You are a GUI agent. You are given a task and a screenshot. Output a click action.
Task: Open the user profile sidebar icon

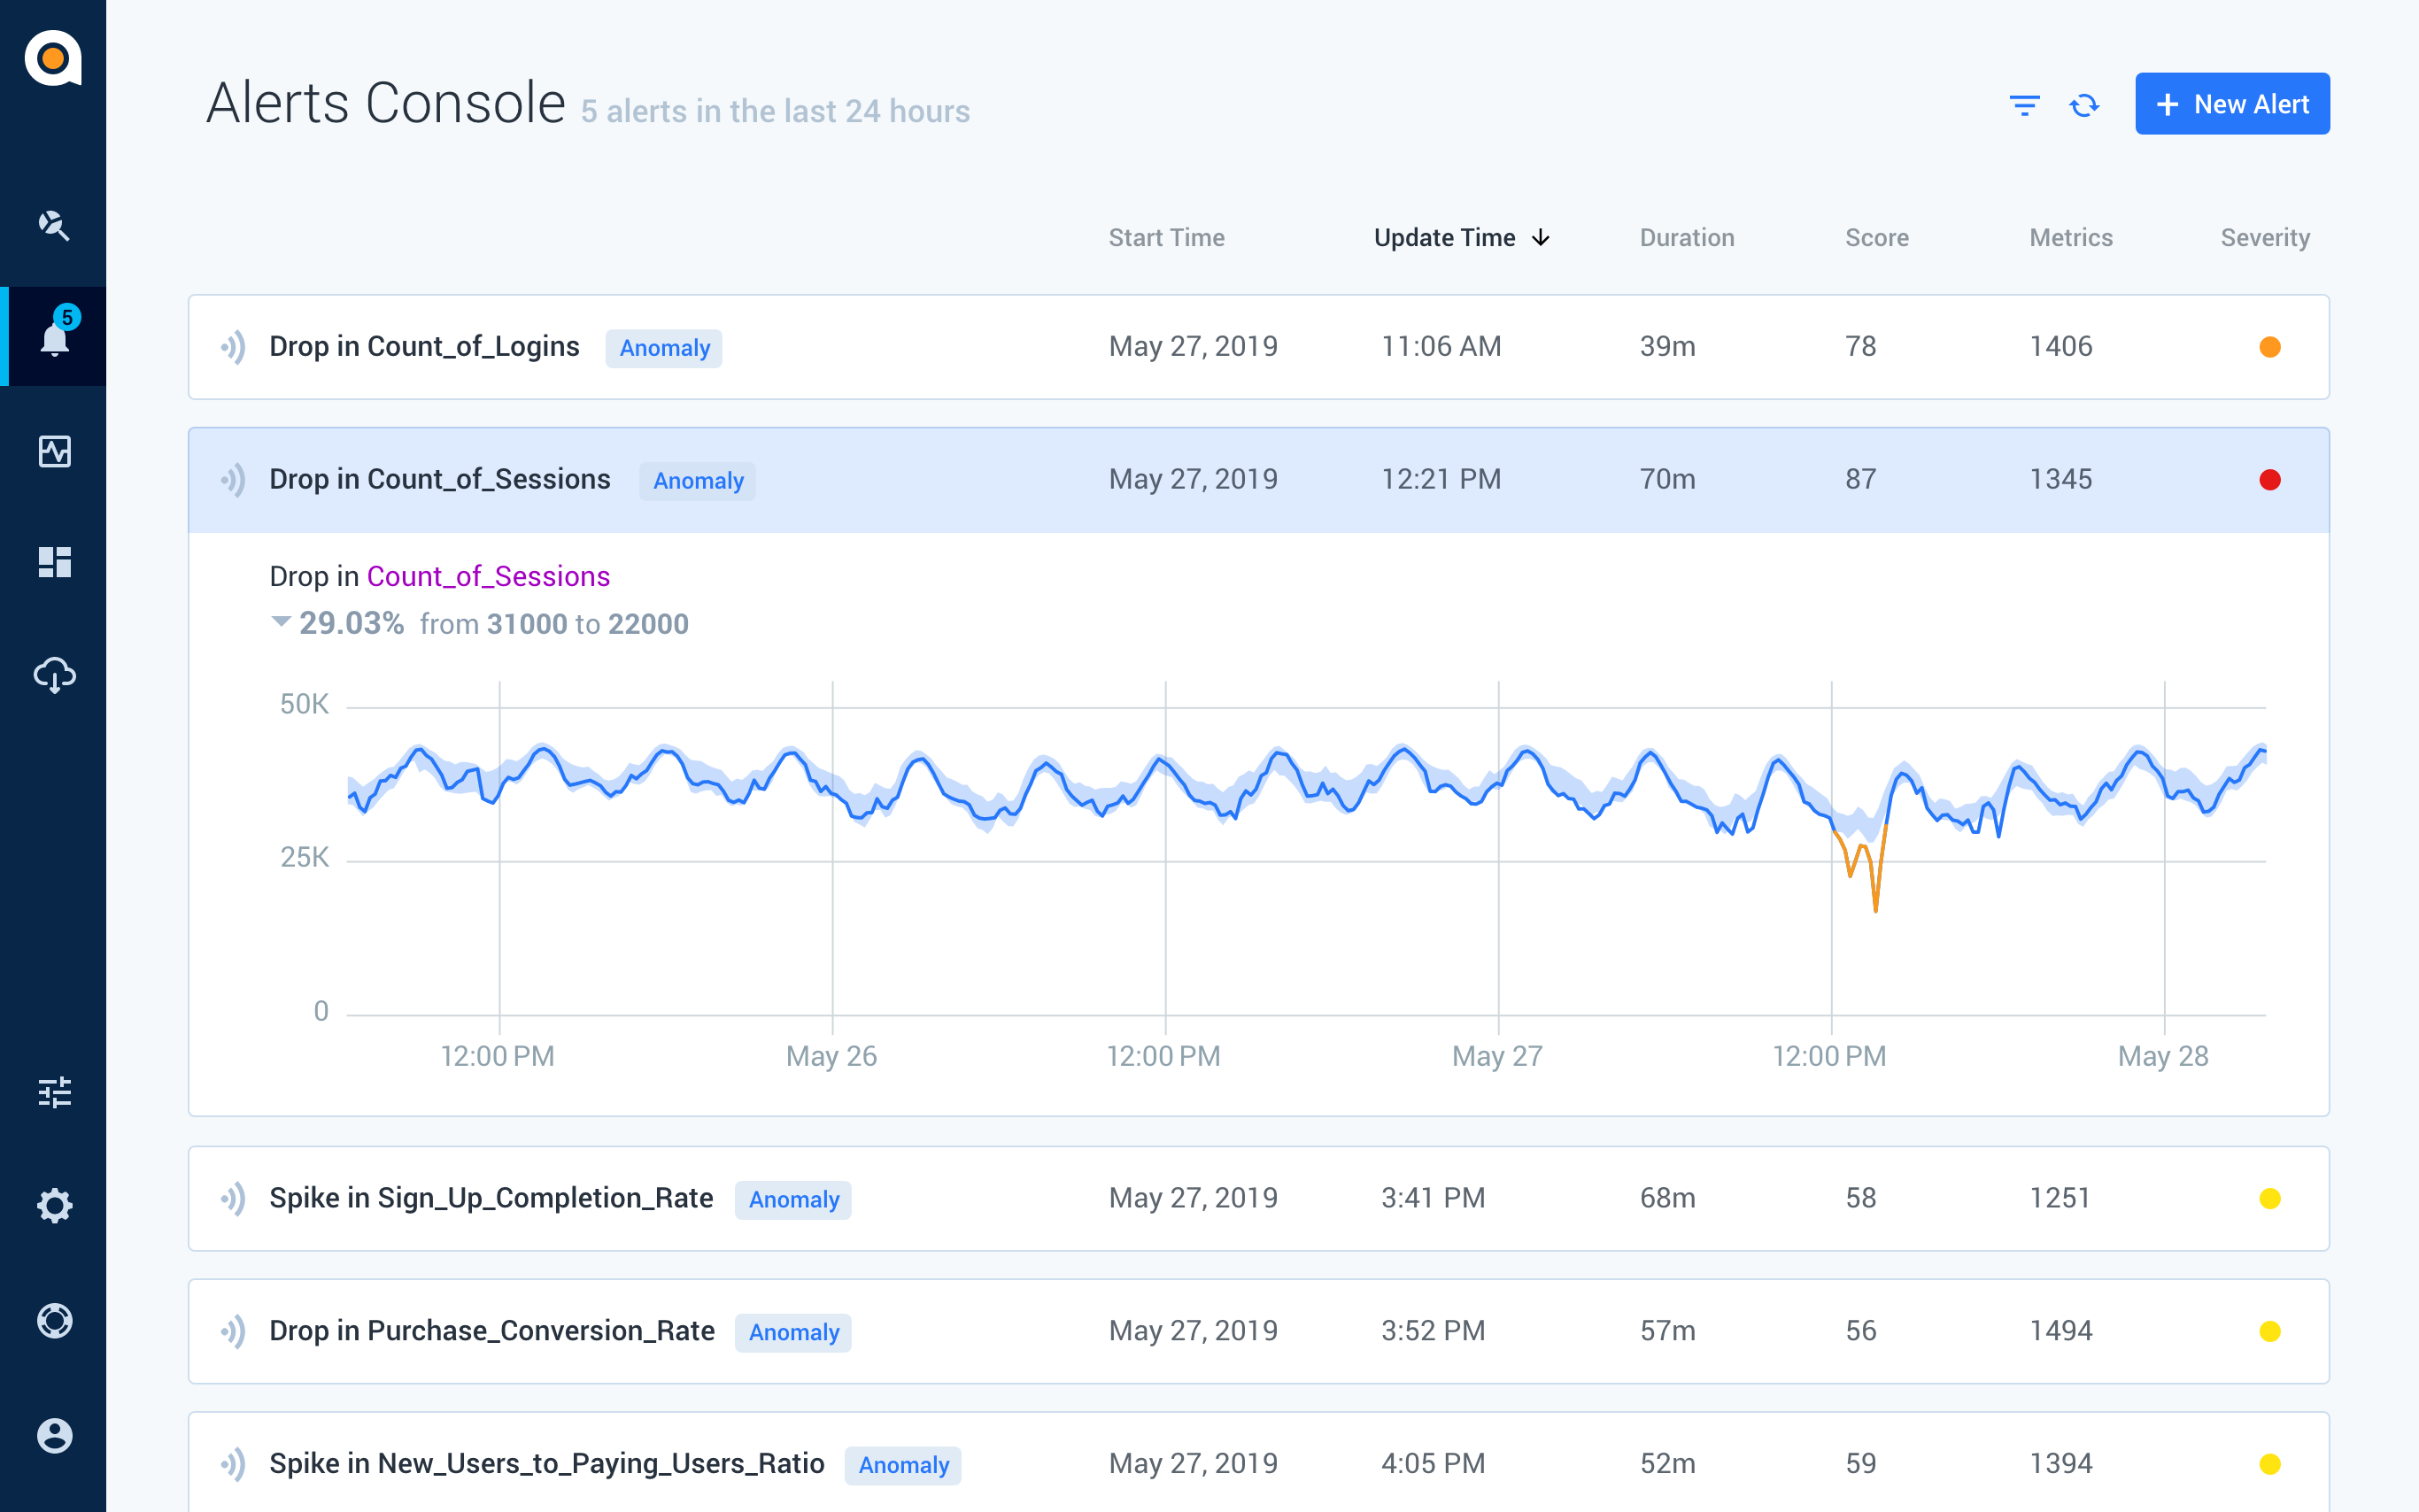pyautogui.click(x=54, y=1436)
